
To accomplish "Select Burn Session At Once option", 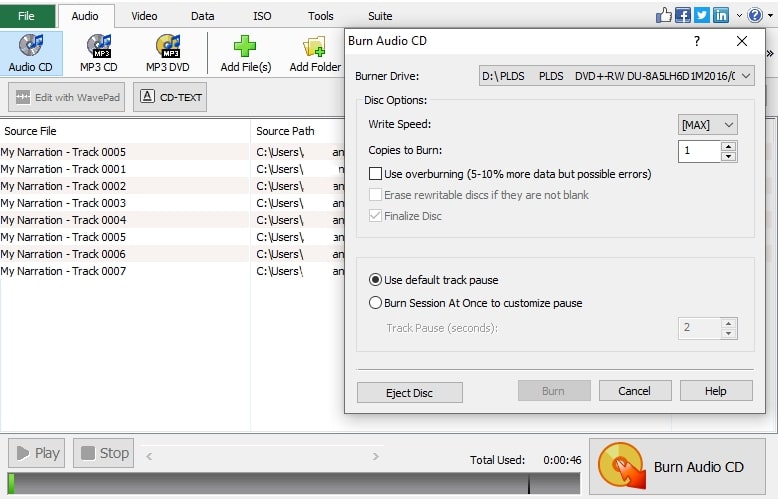I will coord(376,303).
